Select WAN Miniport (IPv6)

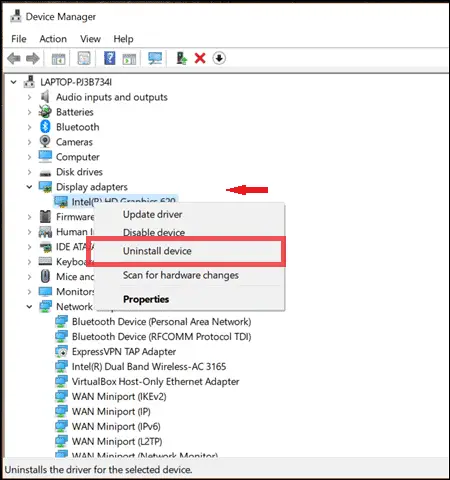click(x=116, y=427)
